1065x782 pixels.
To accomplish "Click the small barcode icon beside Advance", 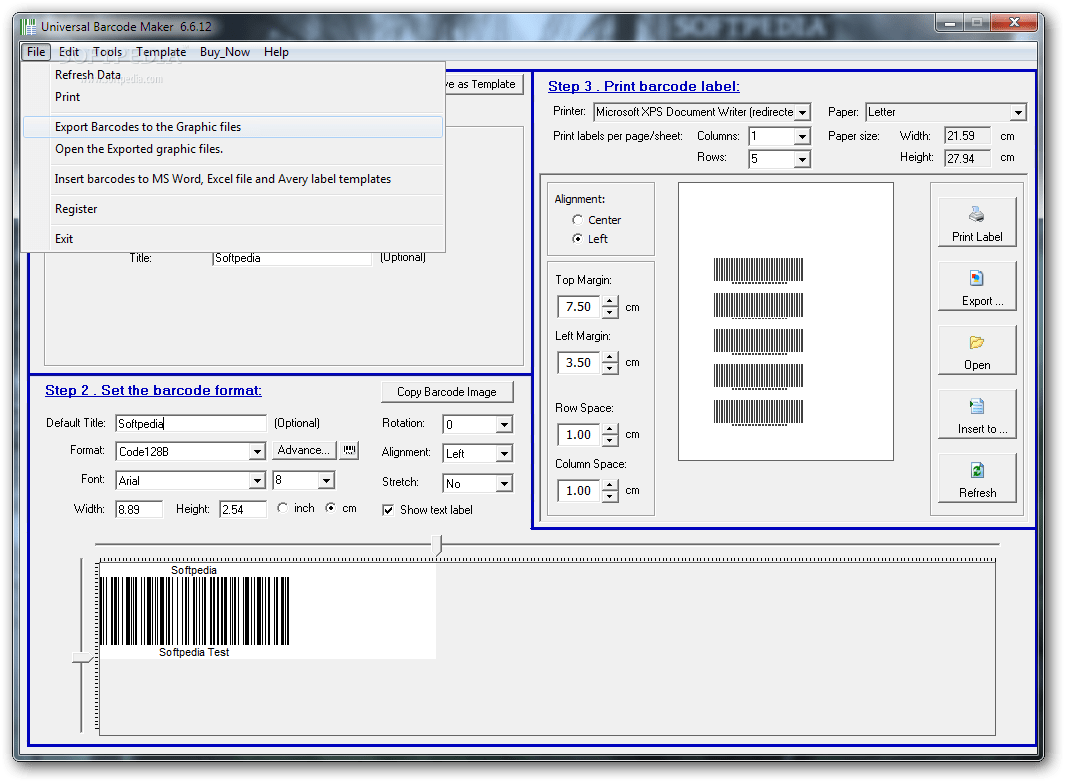I will pos(348,451).
